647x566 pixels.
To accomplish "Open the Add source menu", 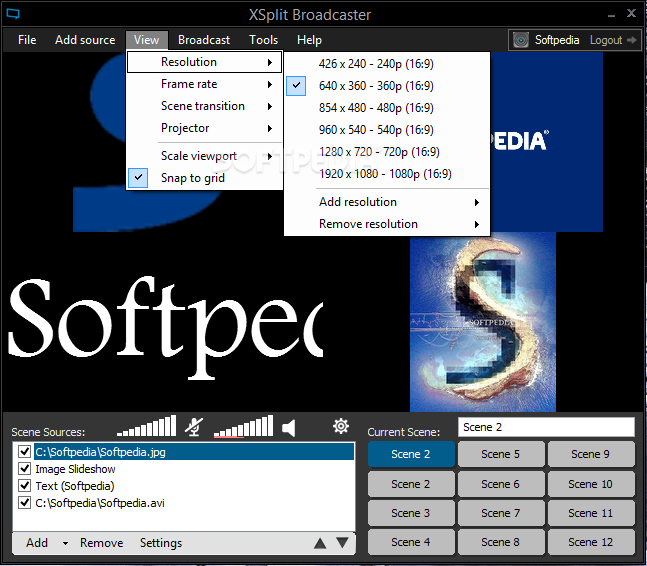I will click(x=85, y=40).
